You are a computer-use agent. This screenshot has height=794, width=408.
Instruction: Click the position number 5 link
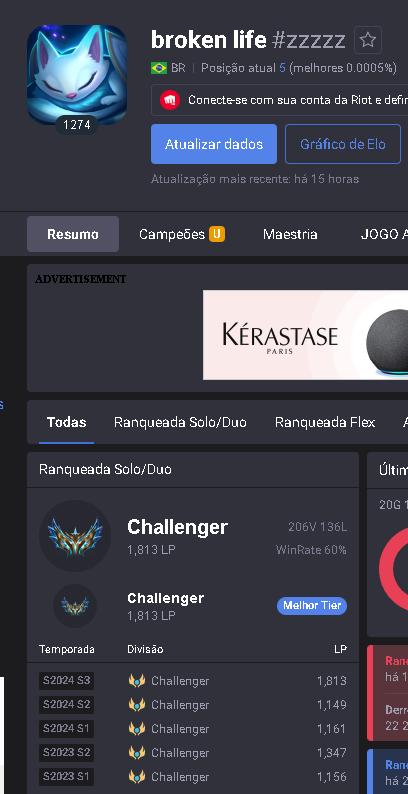click(x=282, y=68)
